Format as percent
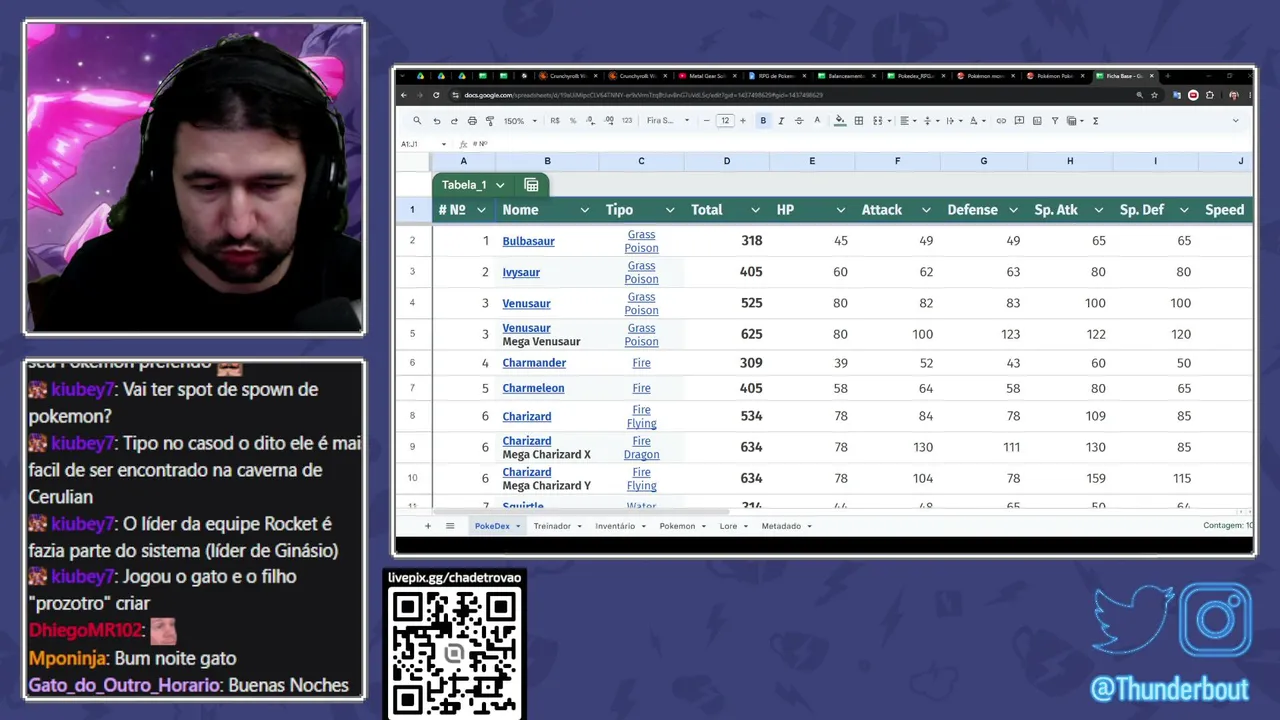Screen dimensions: 1280x720 tap(573, 121)
